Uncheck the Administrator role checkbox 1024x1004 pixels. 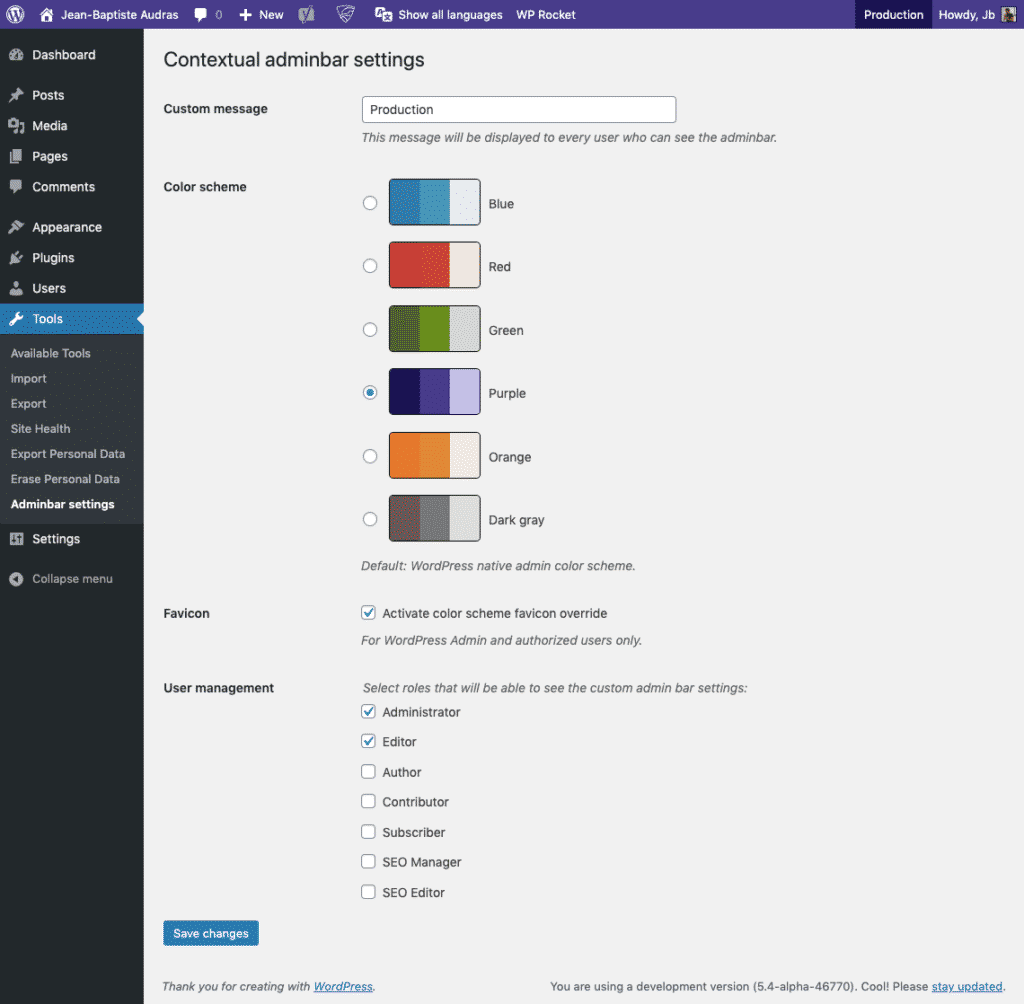pyautogui.click(x=368, y=711)
